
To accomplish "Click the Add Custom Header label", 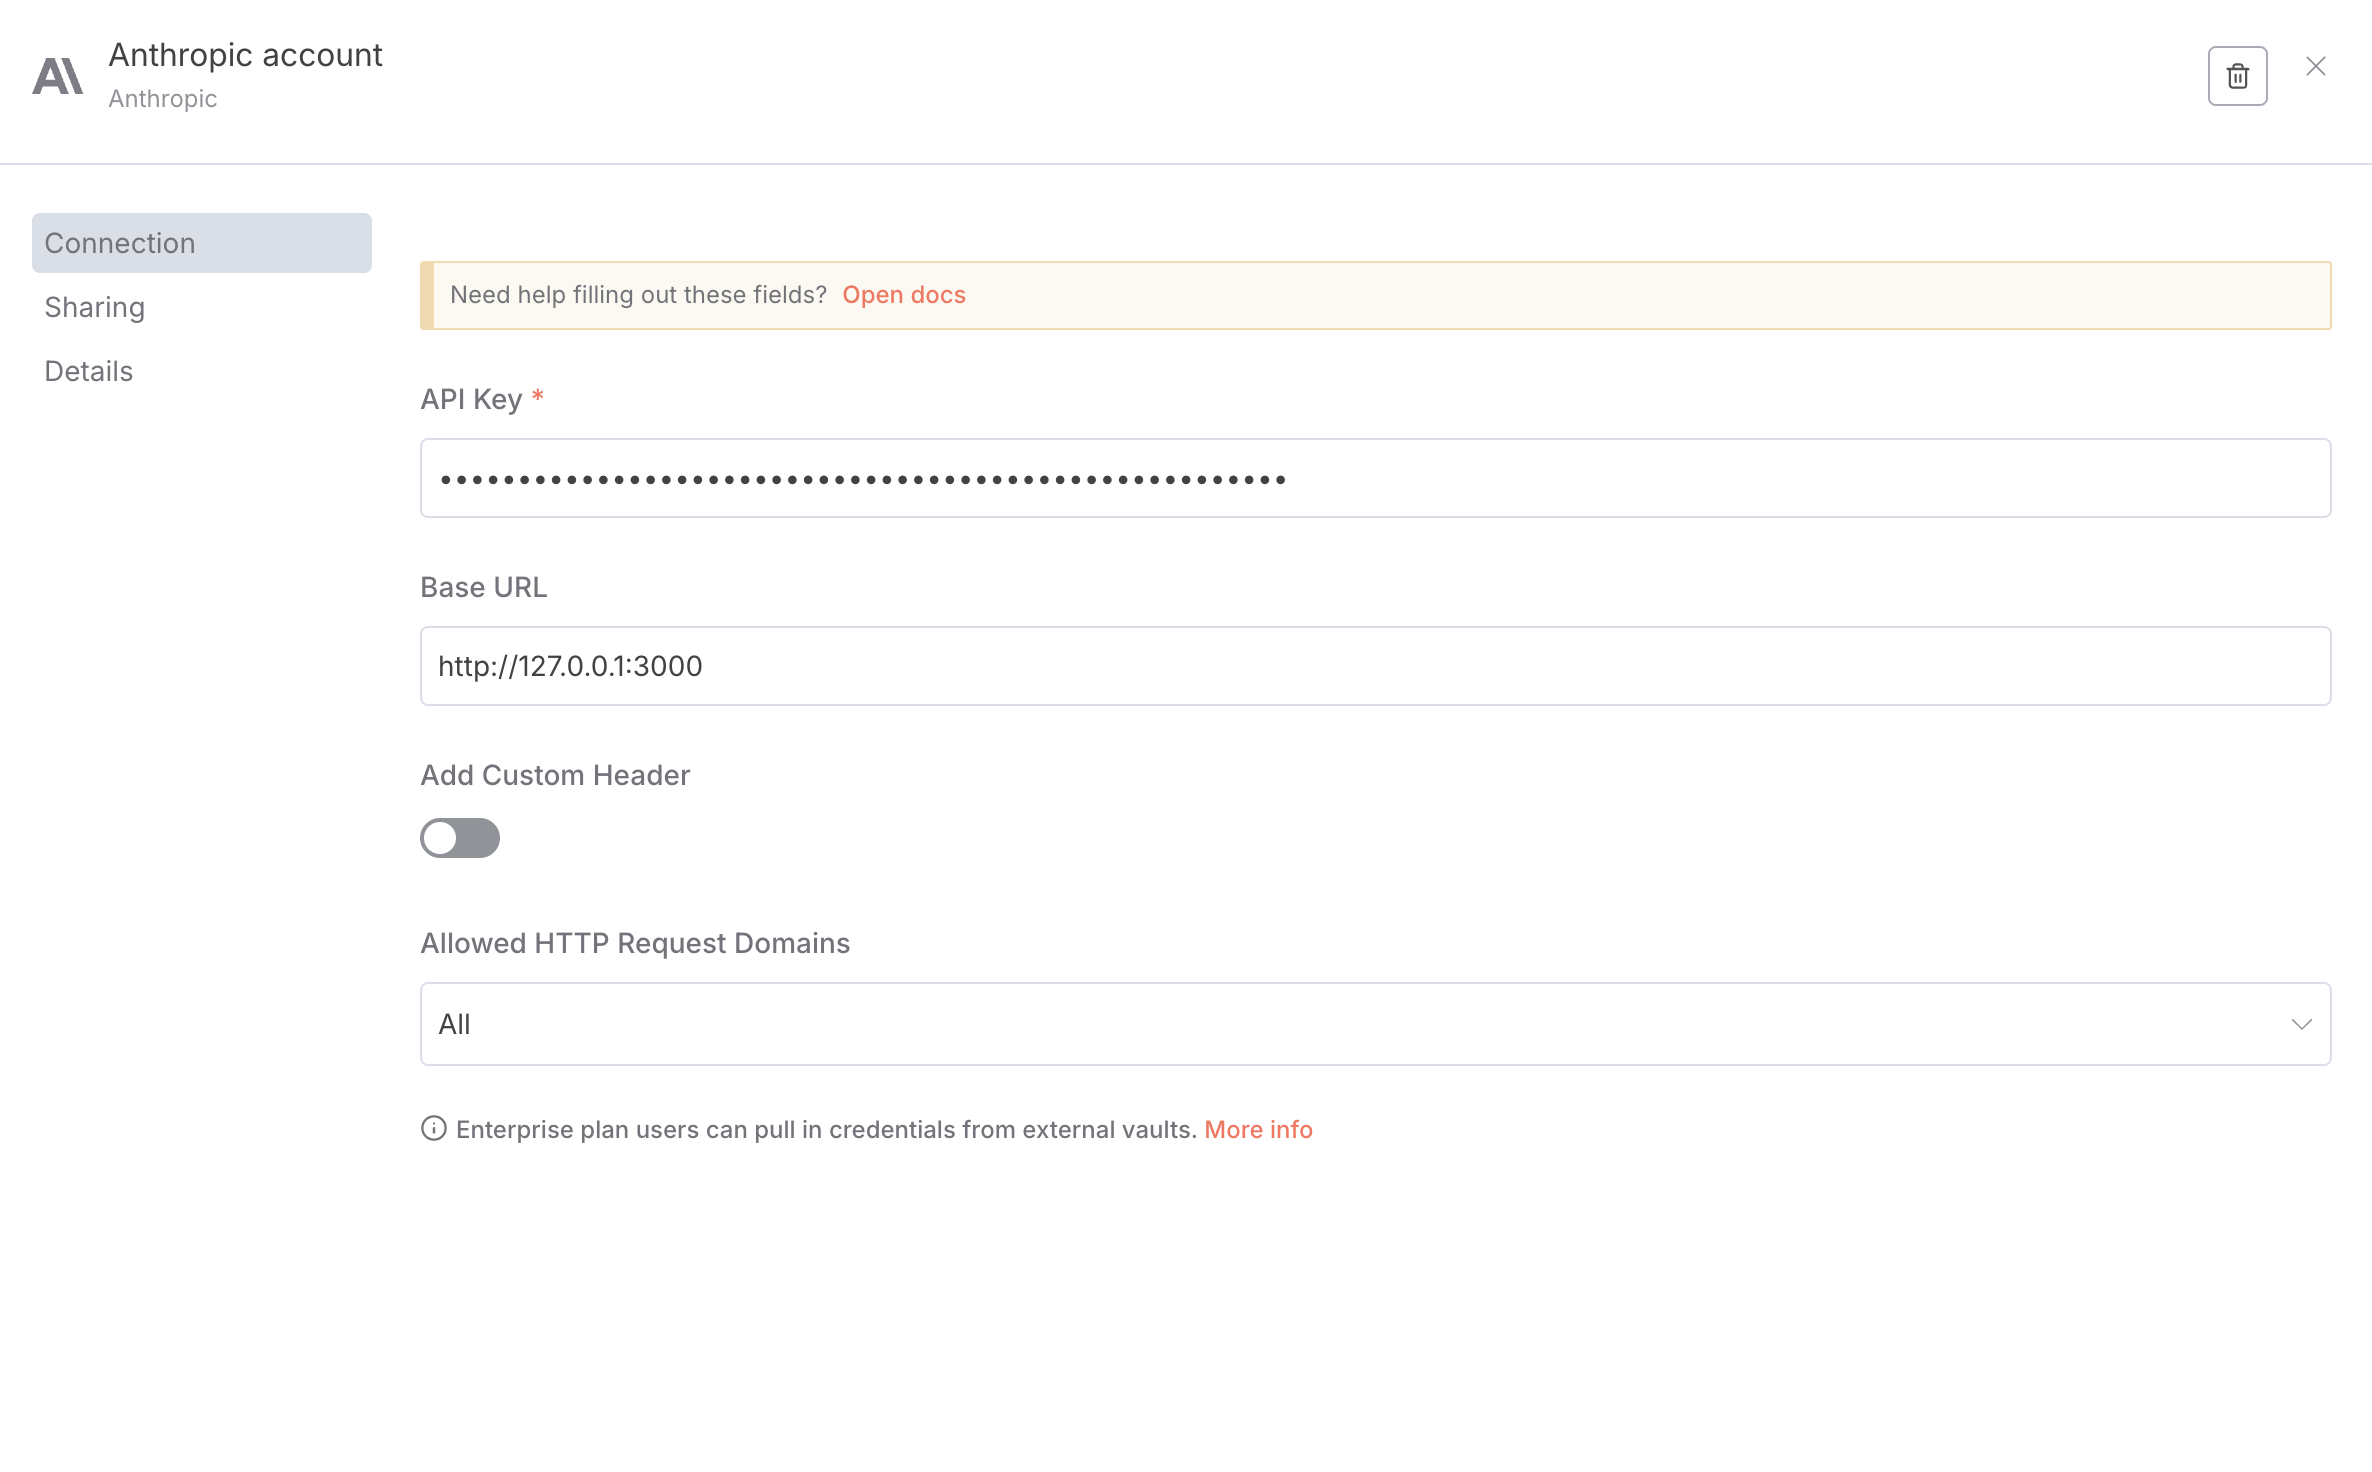I will (x=555, y=775).
